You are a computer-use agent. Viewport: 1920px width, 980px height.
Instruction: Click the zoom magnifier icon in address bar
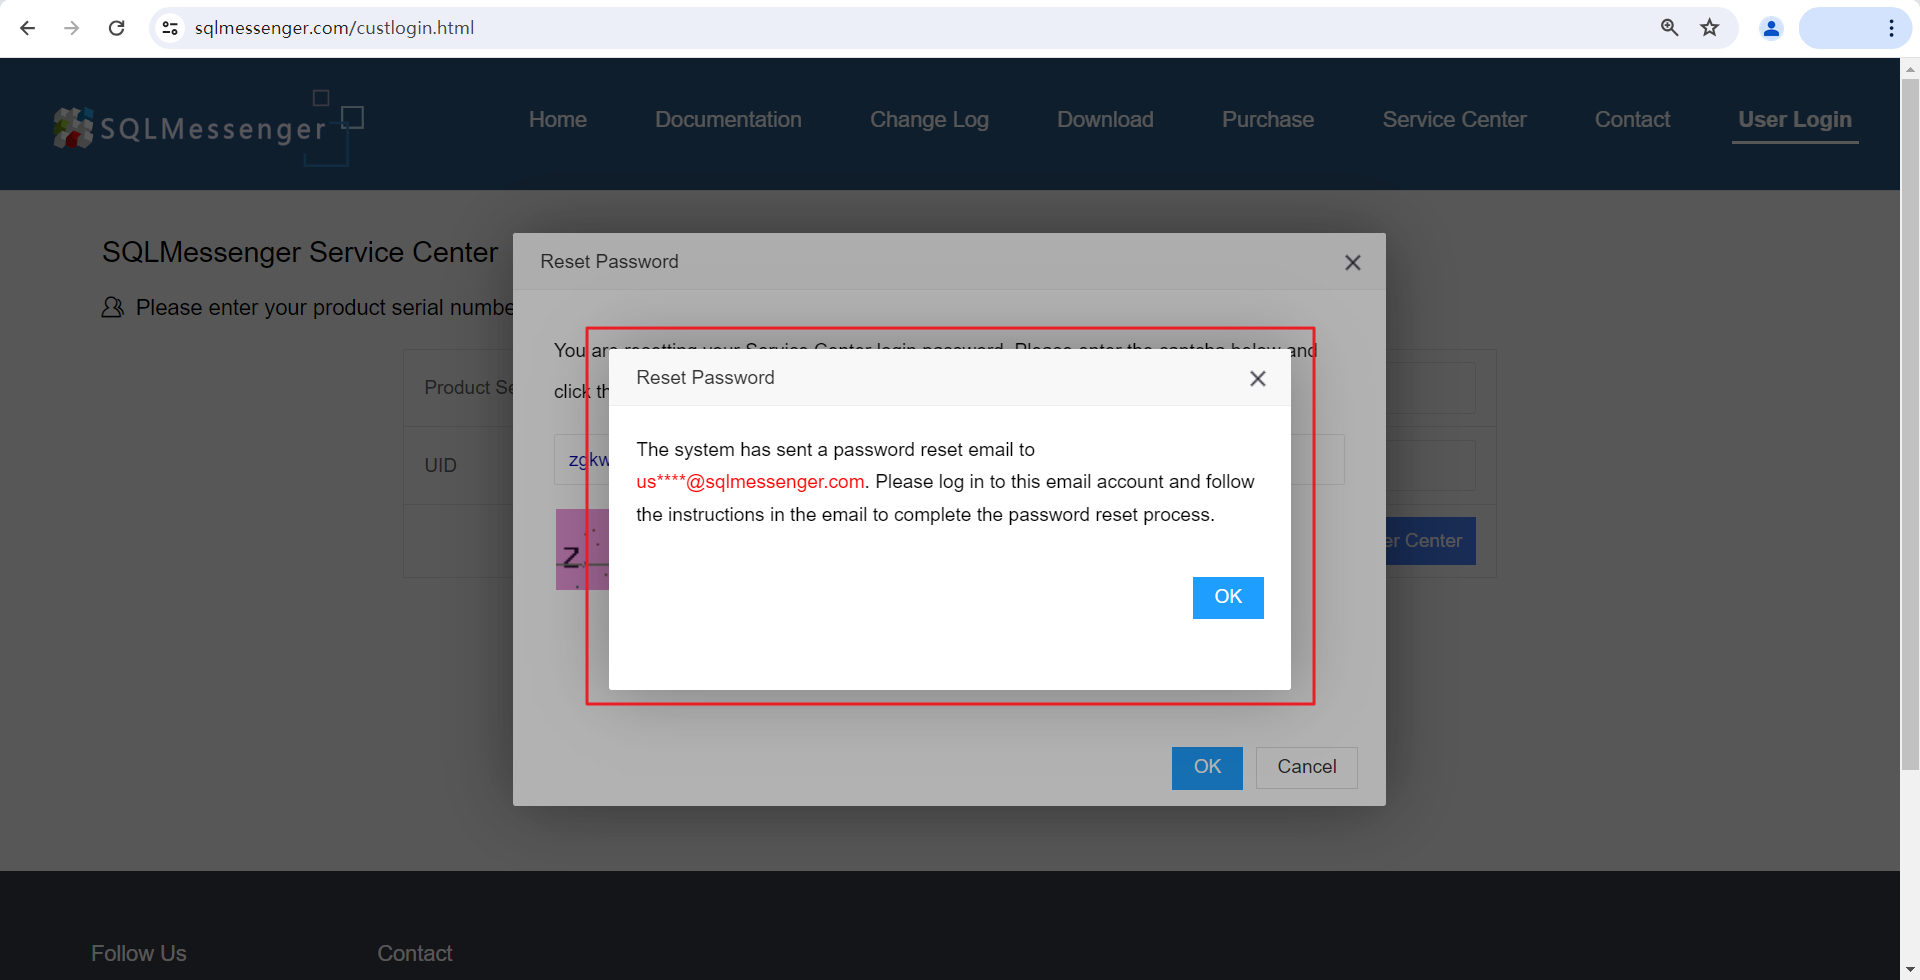(x=1669, y=28)
